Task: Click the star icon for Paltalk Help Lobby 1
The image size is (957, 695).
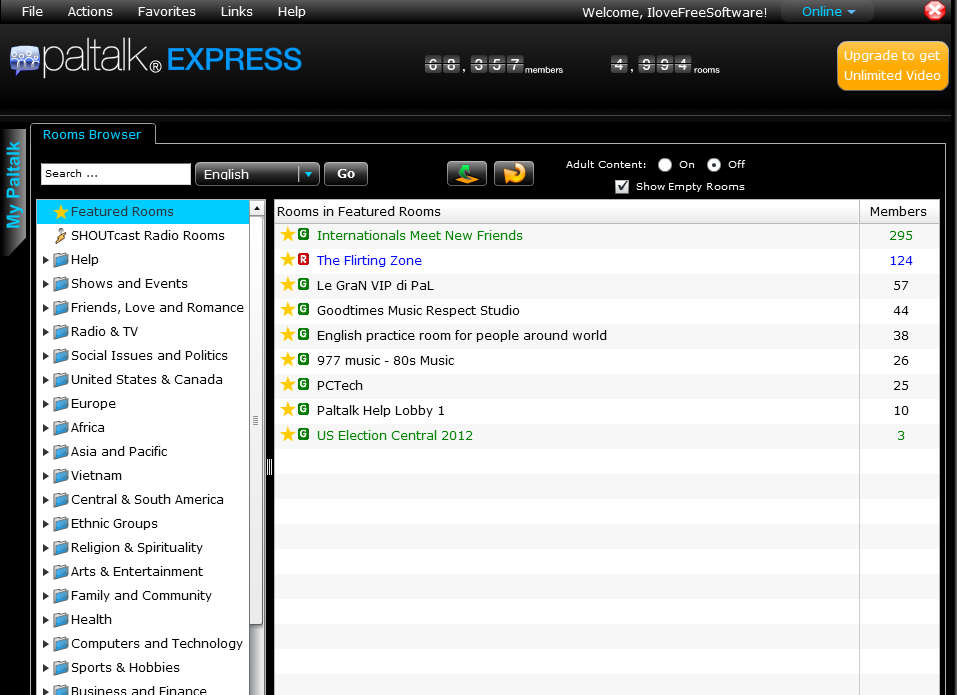Action: point(287,409)
